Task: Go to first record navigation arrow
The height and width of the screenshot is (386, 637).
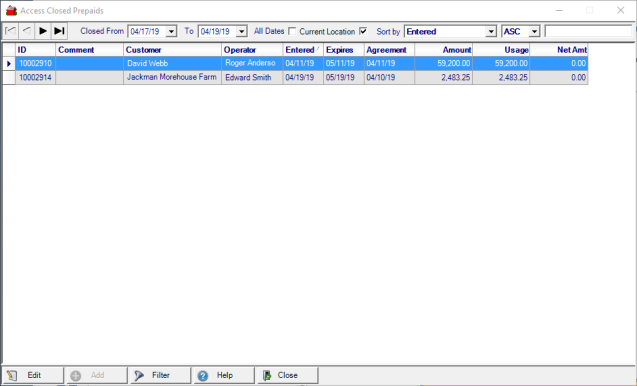Action: pyautogui.click(x=11, y=31)
